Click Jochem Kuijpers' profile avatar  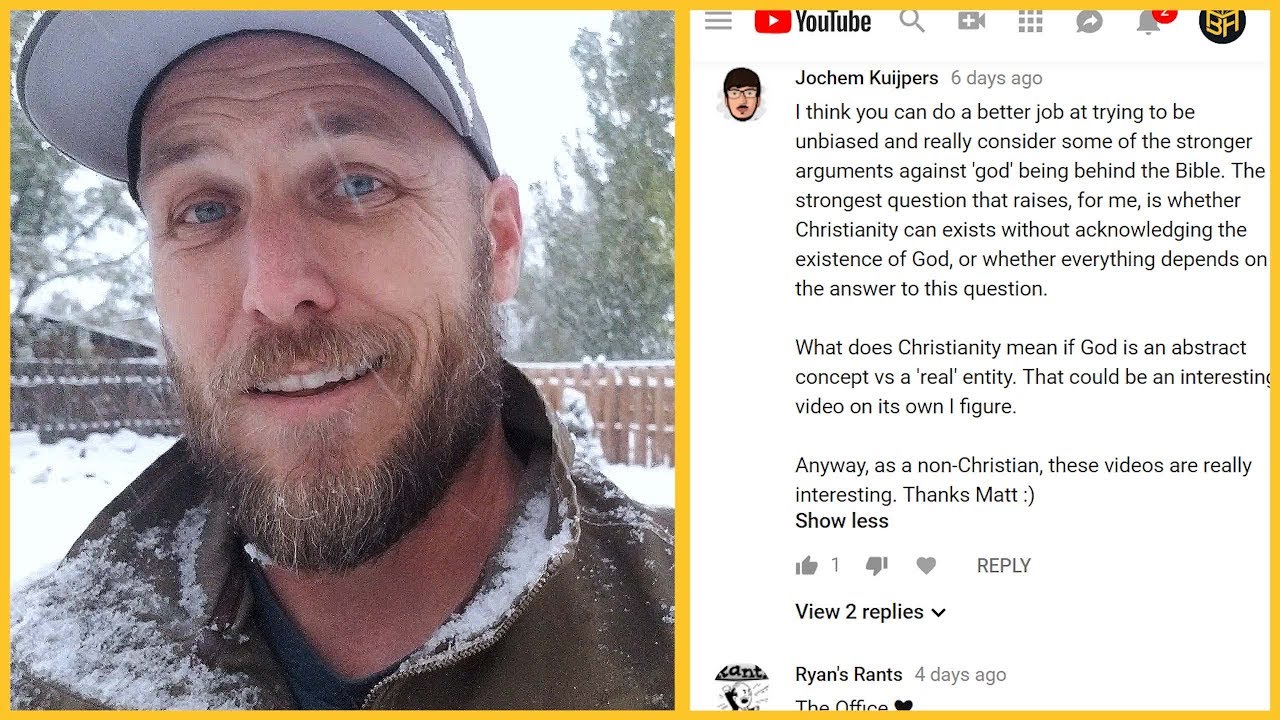tap(741, 95)
